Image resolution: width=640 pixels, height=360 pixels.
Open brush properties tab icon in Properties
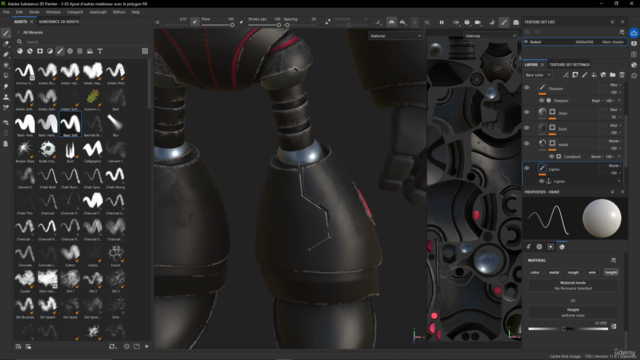tap(528, 247)
